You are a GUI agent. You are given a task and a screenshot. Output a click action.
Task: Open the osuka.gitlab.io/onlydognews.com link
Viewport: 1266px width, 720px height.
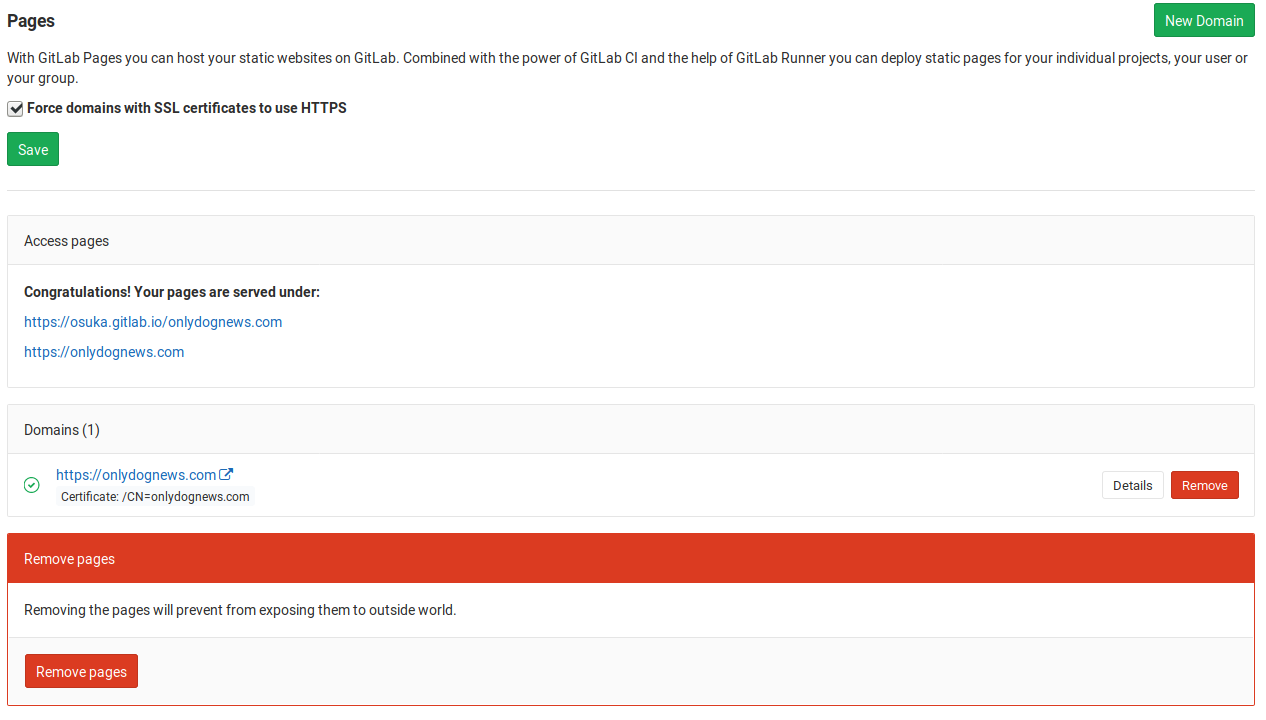[x=153, y=322]
